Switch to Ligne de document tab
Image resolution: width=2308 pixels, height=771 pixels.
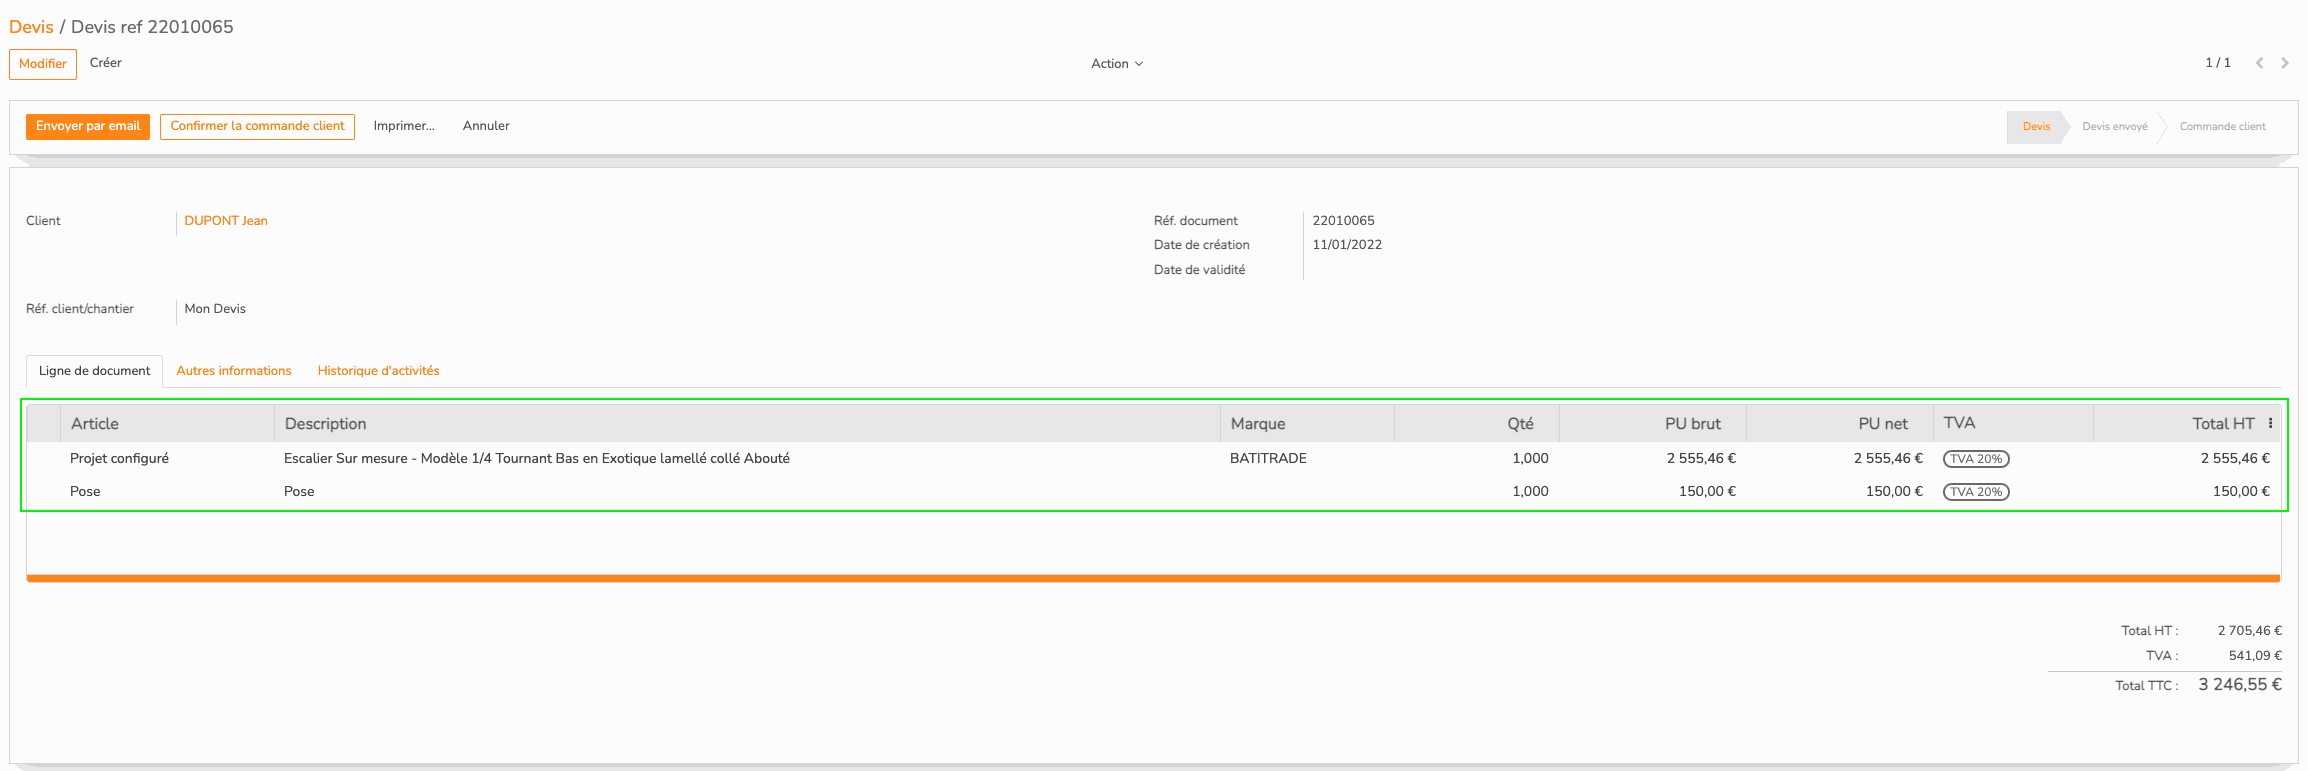point(94,371)
